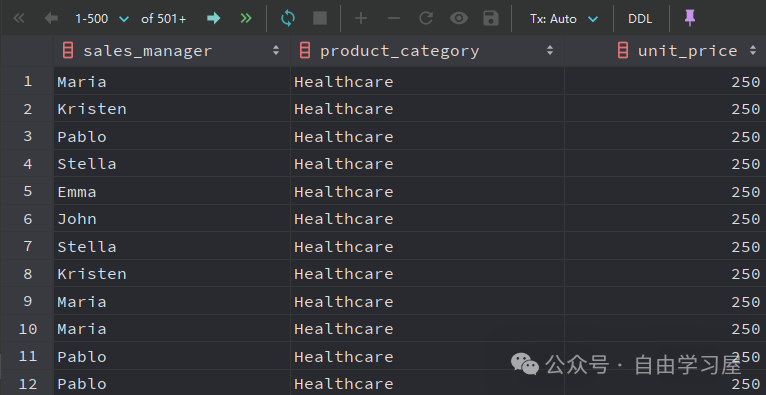Go to first page double arrow
This screenshot has height=395, width=766.
pos(19,19)
